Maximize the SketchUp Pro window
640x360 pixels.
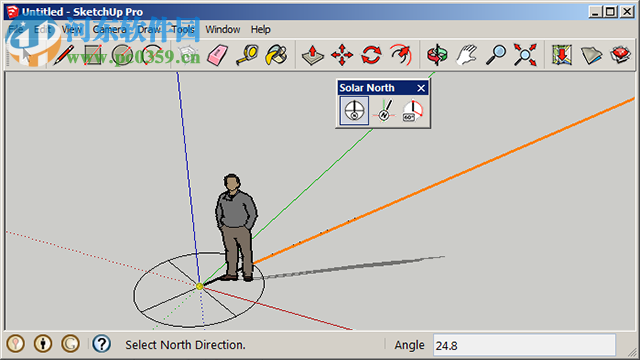coord(610,12)
